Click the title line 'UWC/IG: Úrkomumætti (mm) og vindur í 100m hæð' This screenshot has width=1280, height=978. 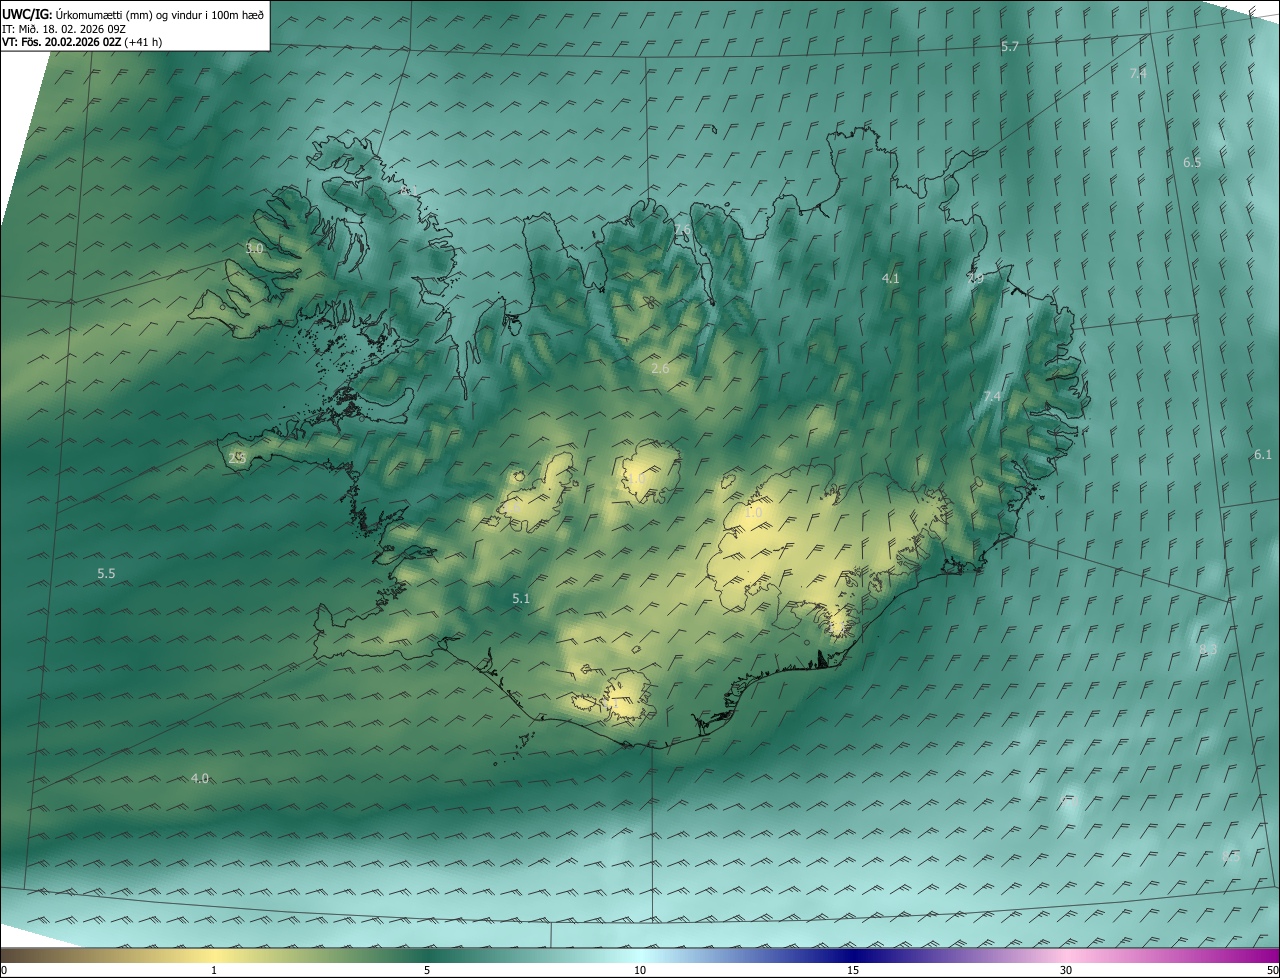point(133,14)
